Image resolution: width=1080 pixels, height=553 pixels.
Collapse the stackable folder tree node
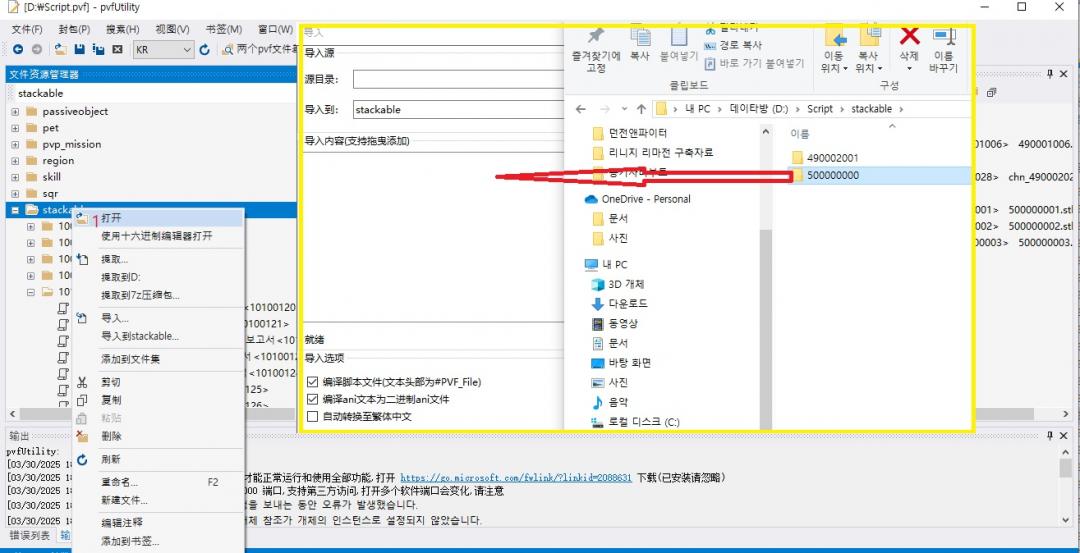[x=15, y=210]
